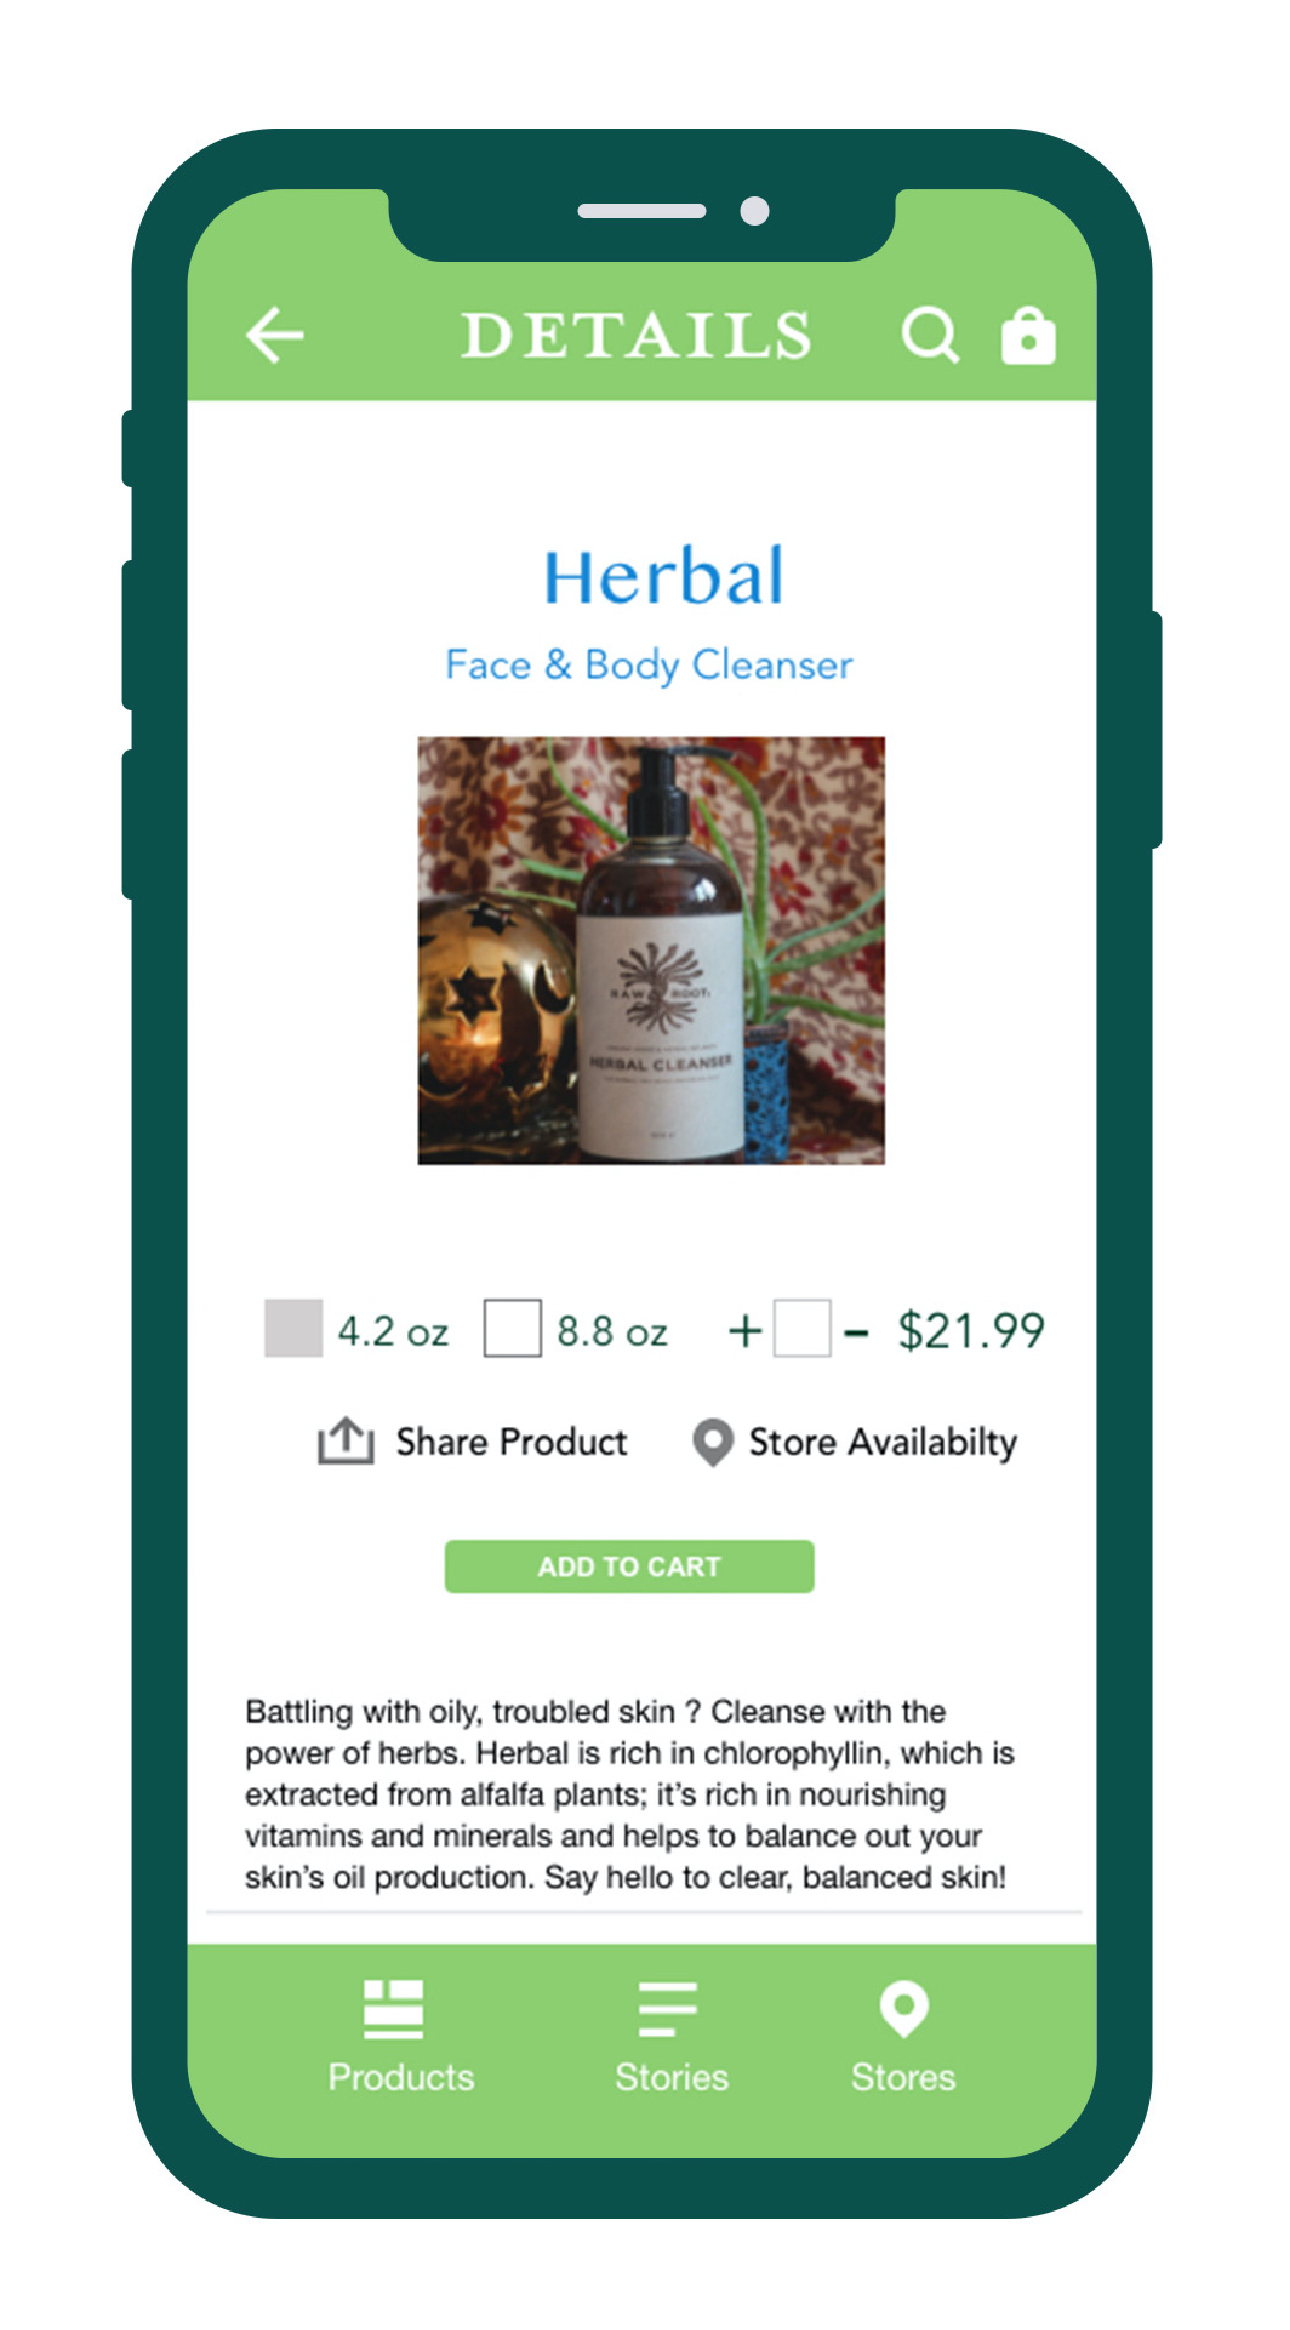Open search with the magnifier icon
Viewport: 1290px width, 2330px height.
(x=930, y=335)
